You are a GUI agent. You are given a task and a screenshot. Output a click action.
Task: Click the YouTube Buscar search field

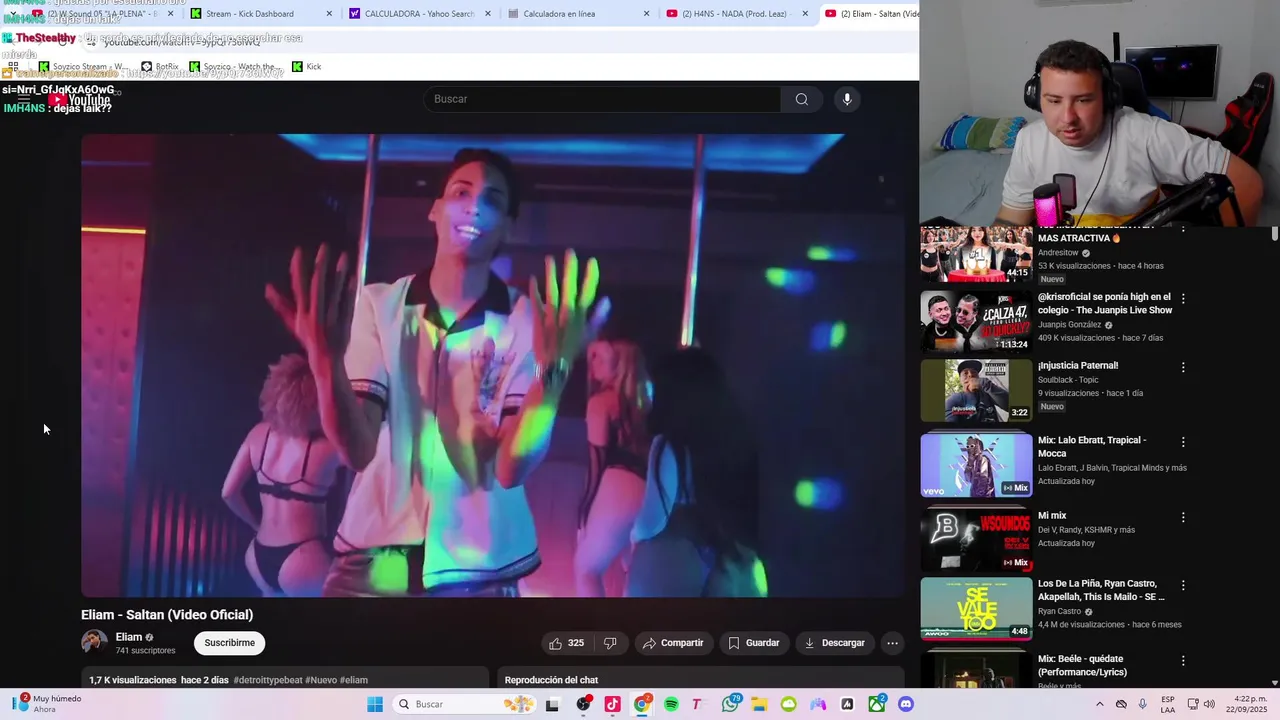tap(603, 99)
